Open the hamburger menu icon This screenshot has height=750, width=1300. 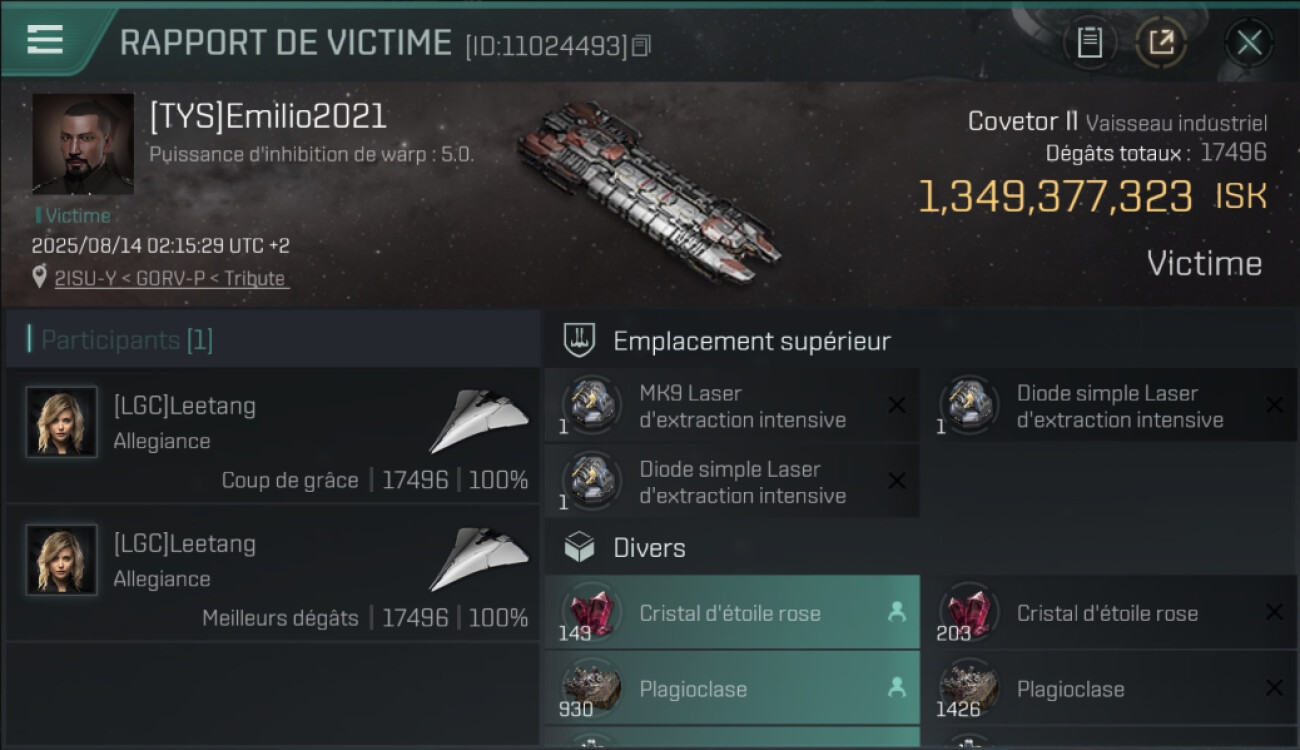[45, 39]
